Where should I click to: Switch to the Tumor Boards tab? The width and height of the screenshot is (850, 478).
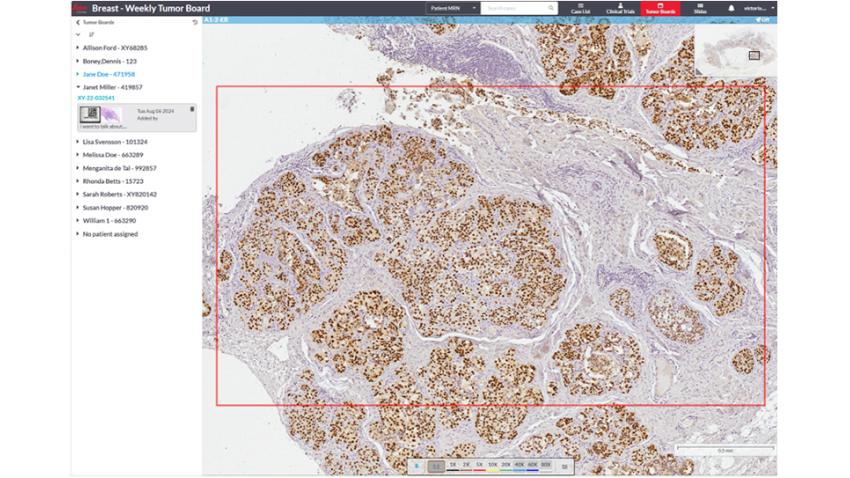point(660,8)
